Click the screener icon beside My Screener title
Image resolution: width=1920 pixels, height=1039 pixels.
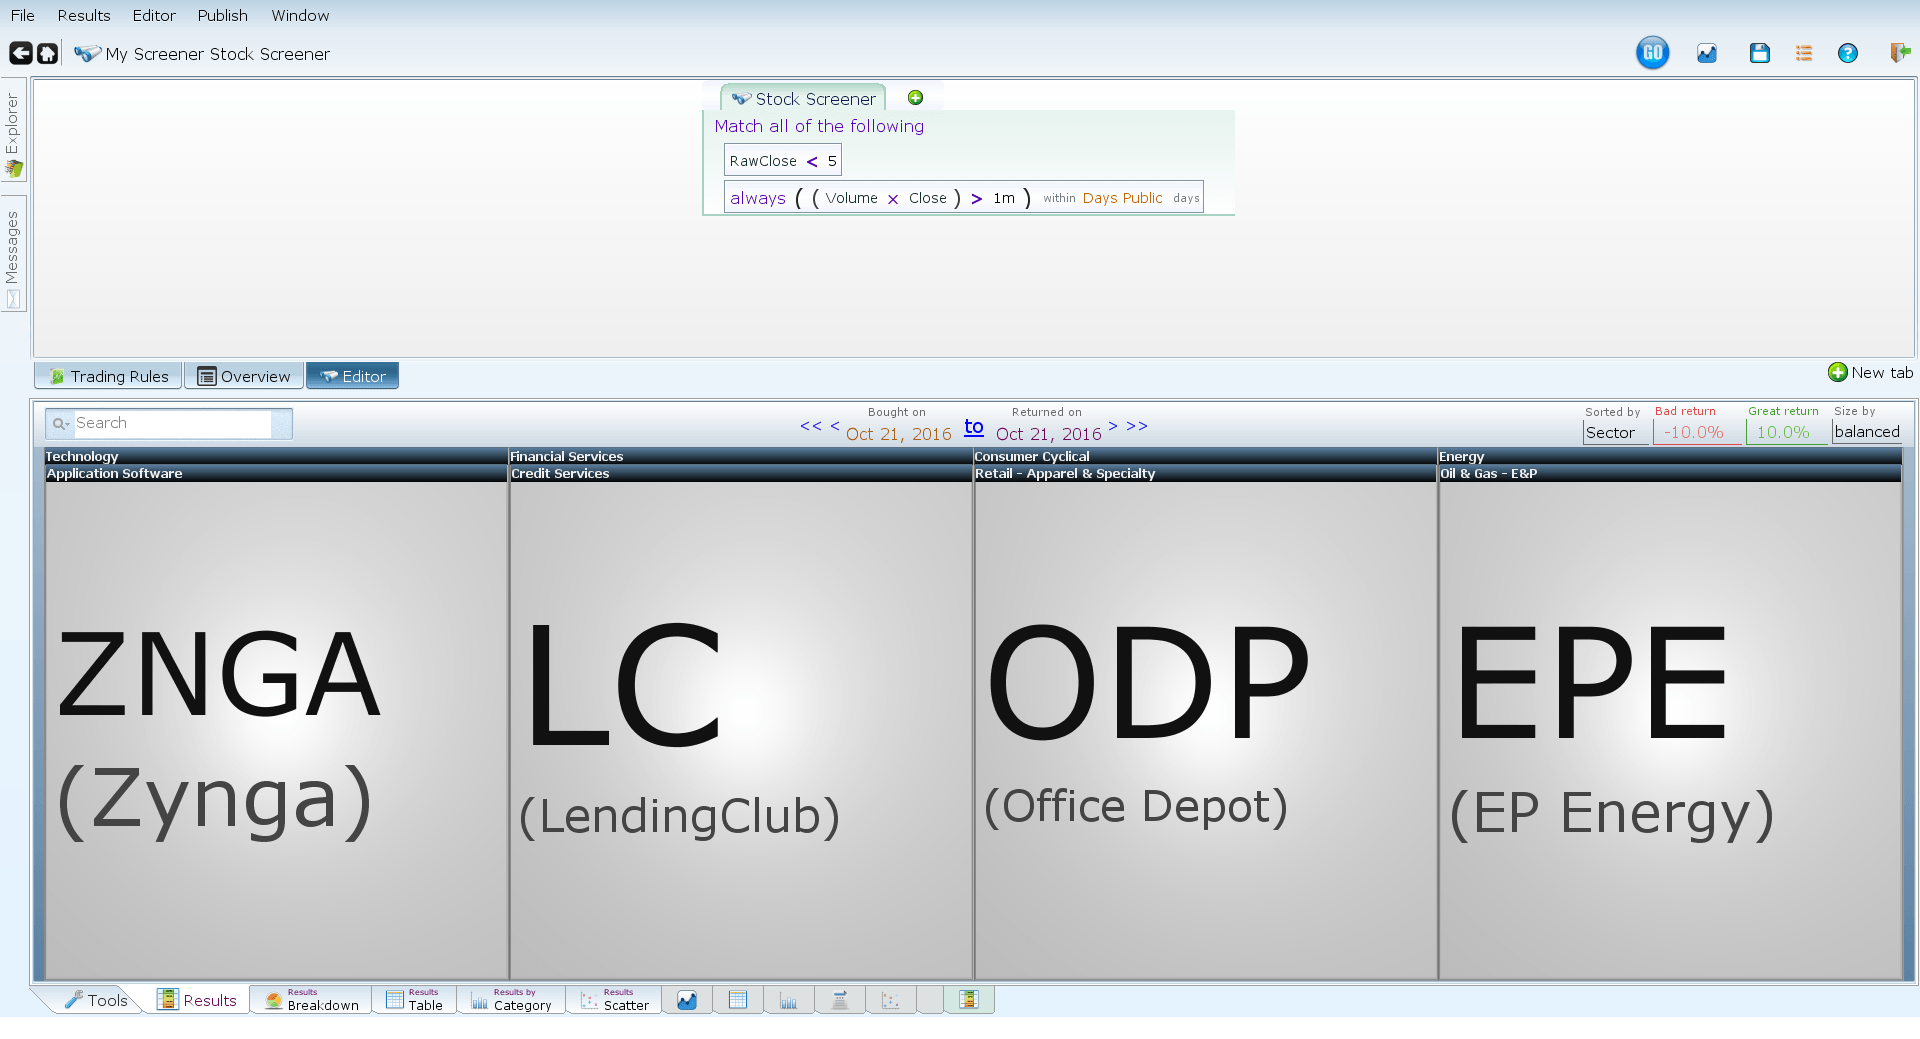[87, 53]
